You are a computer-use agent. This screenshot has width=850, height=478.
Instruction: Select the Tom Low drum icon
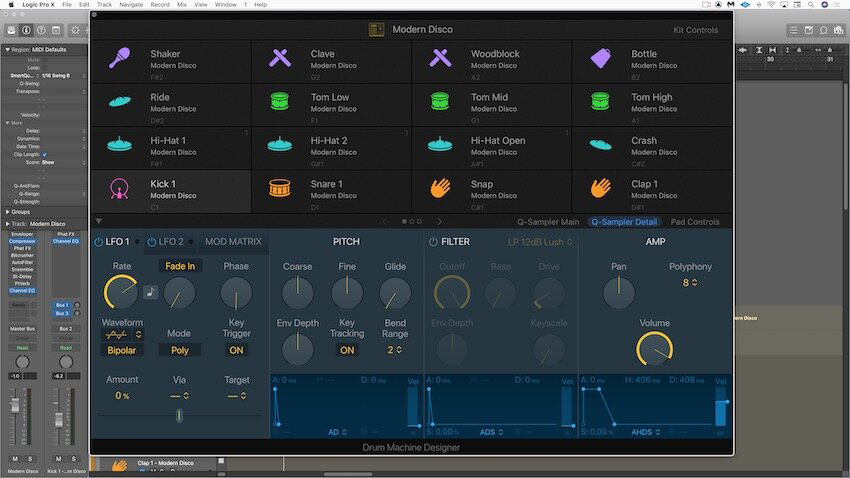(280, 101)
